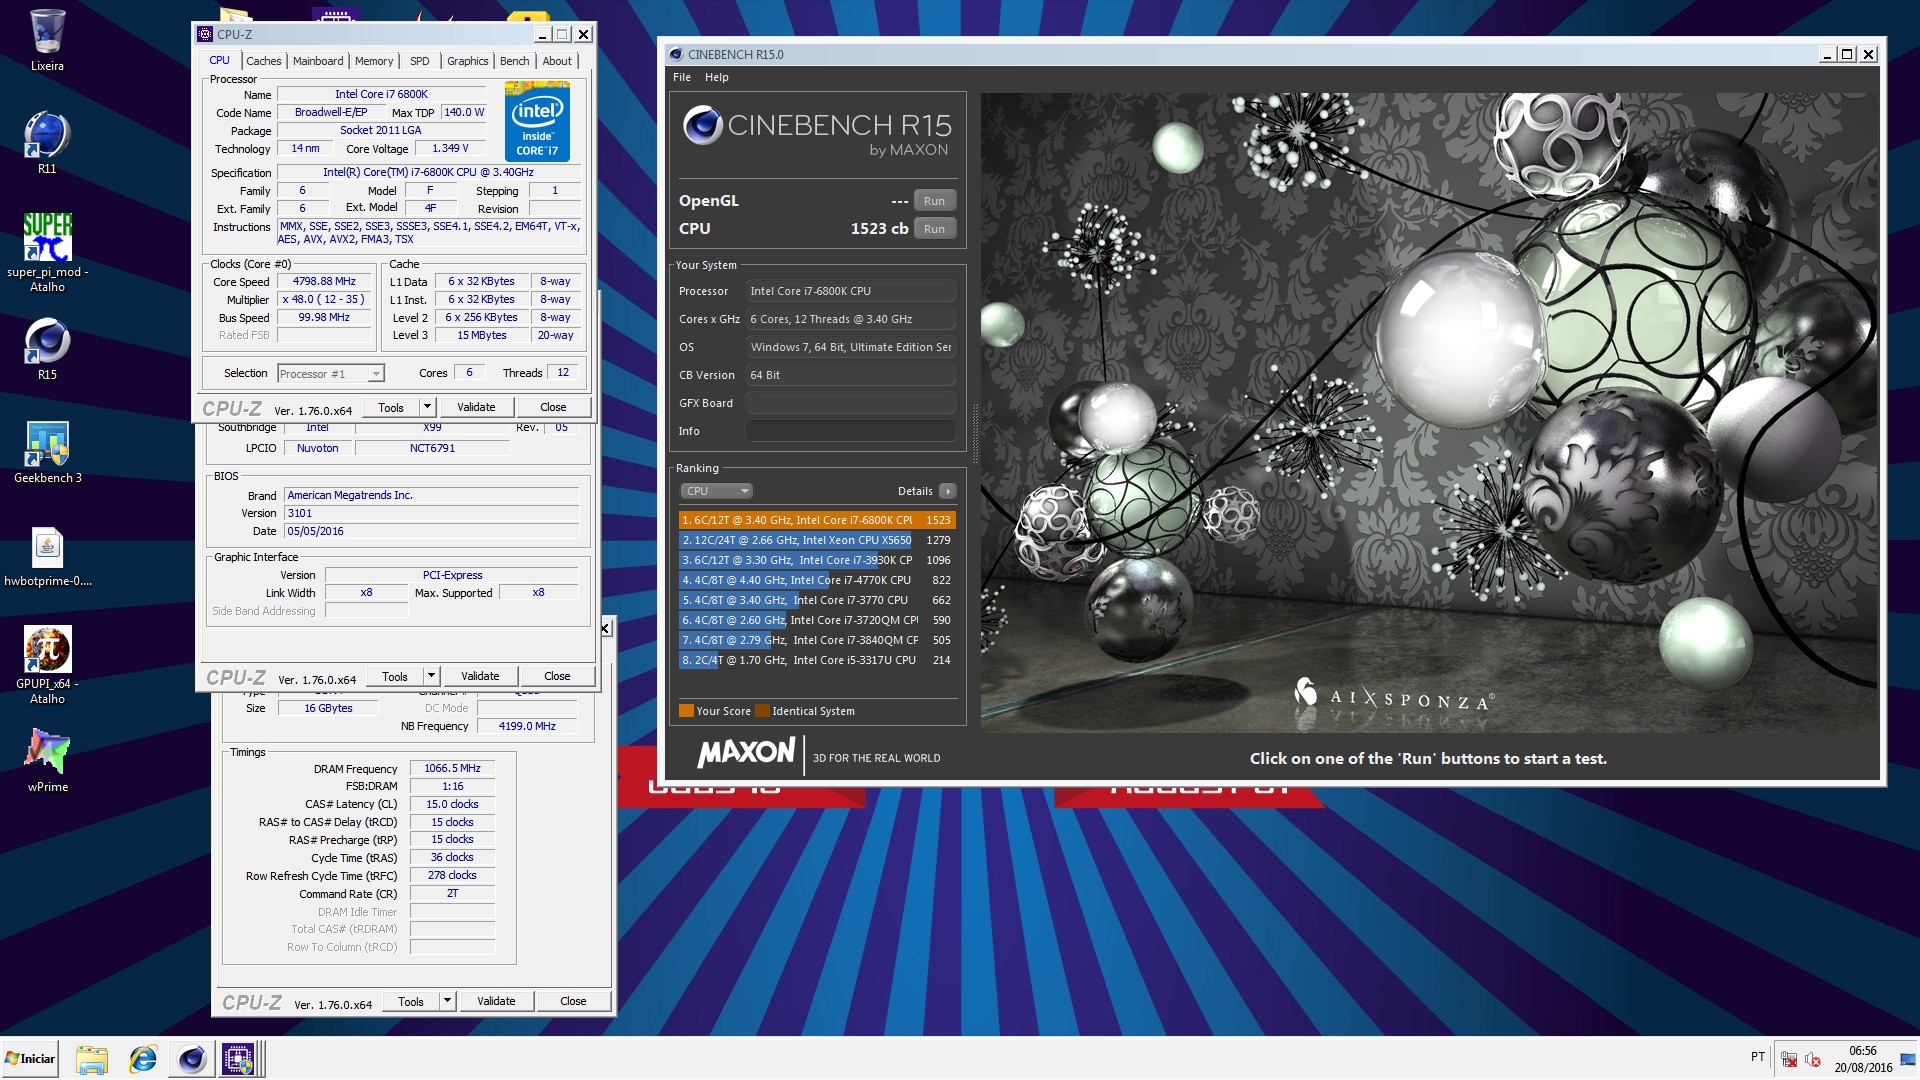
Task: Click the CPU-Z icon in taskbar
Action: [238, 1059]
